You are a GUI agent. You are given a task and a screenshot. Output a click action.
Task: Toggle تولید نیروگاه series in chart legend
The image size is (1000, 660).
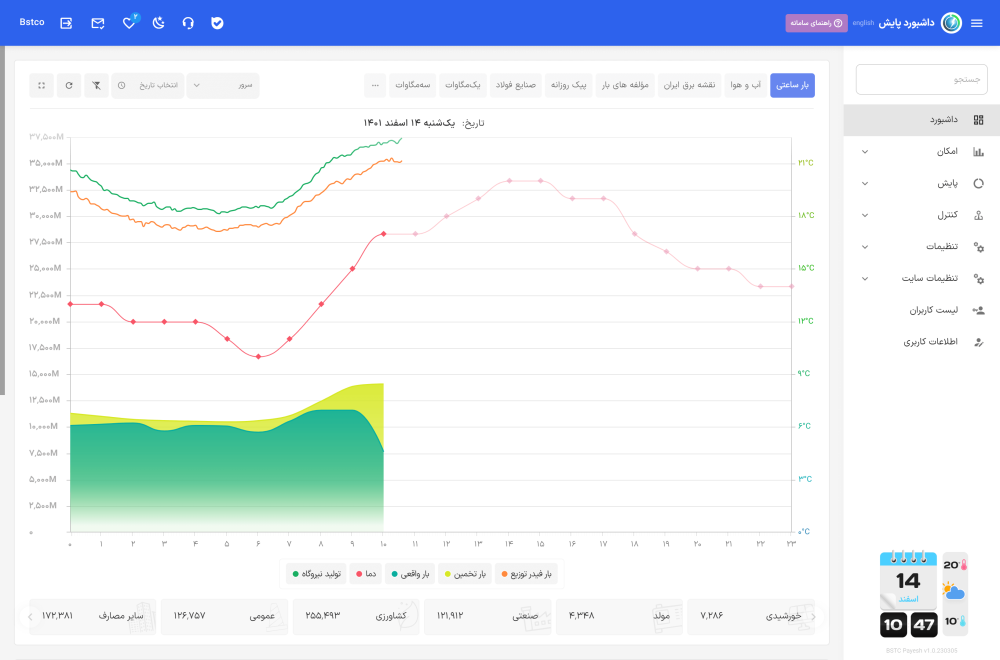316,574
